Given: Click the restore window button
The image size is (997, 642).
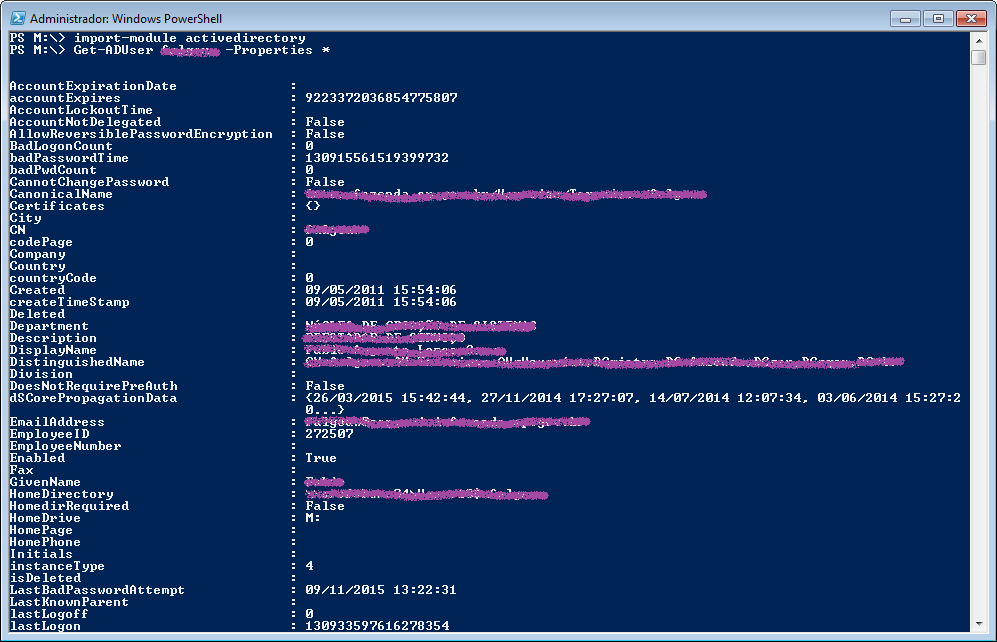Looking at the screenshot, I should [938, 17].
